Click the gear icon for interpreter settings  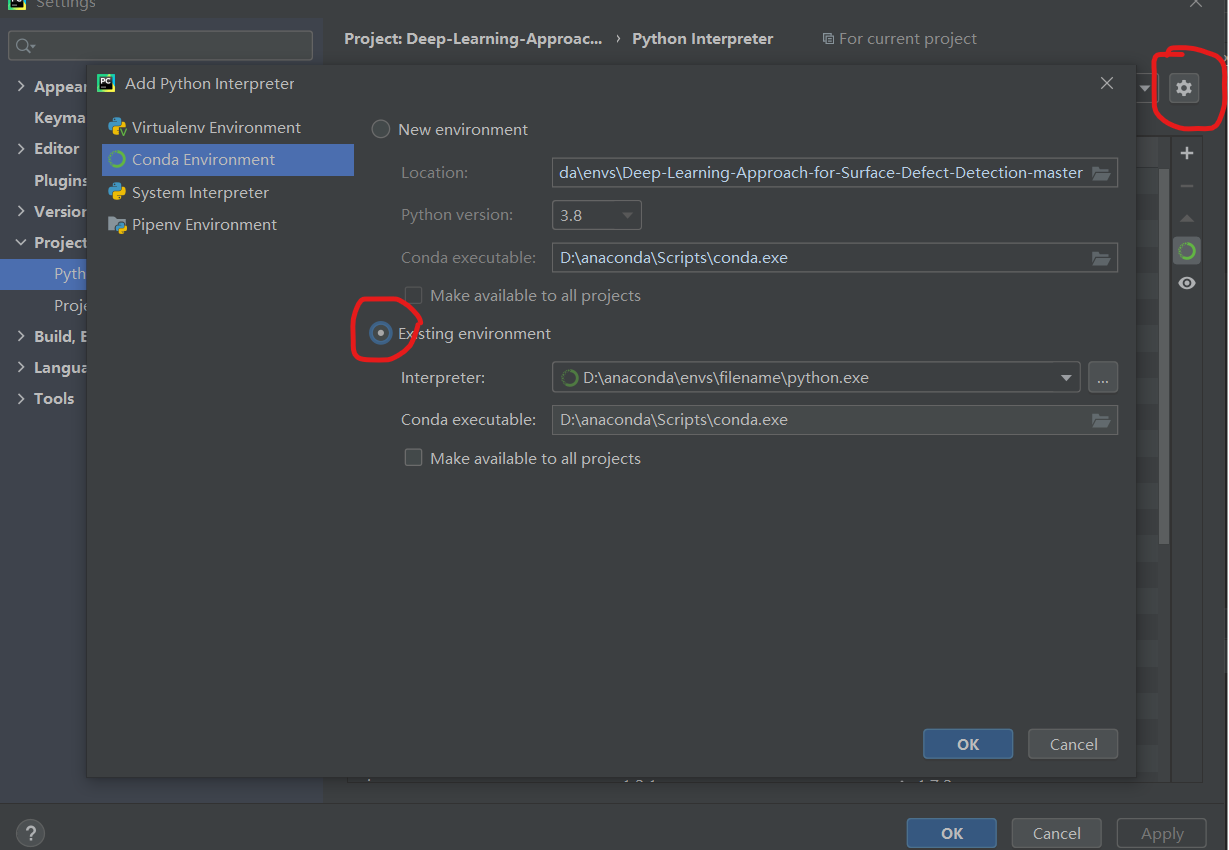[1184, 88]
